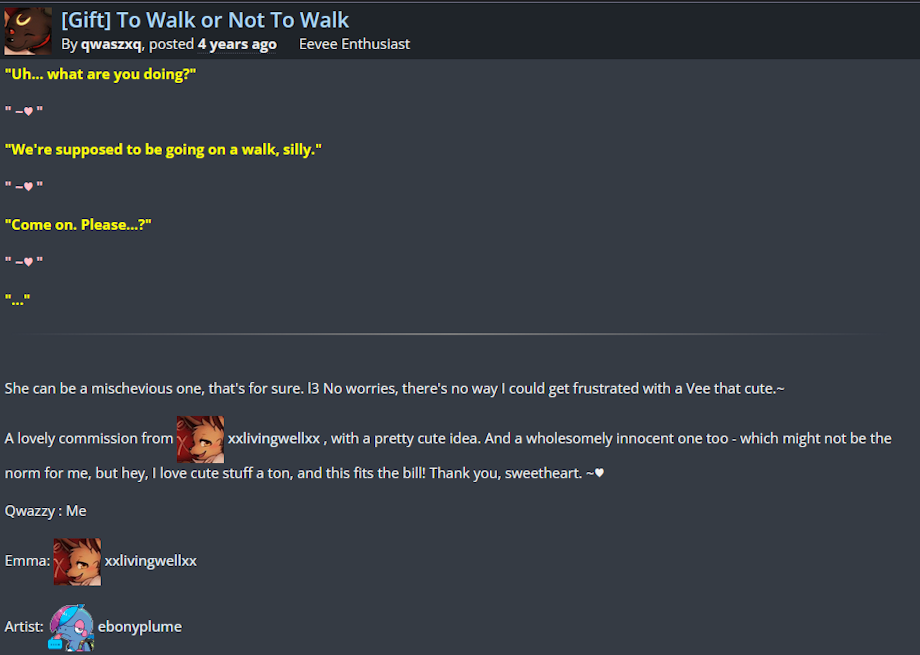Click the "Eevee Enthusiast" user title

(354, 44)
